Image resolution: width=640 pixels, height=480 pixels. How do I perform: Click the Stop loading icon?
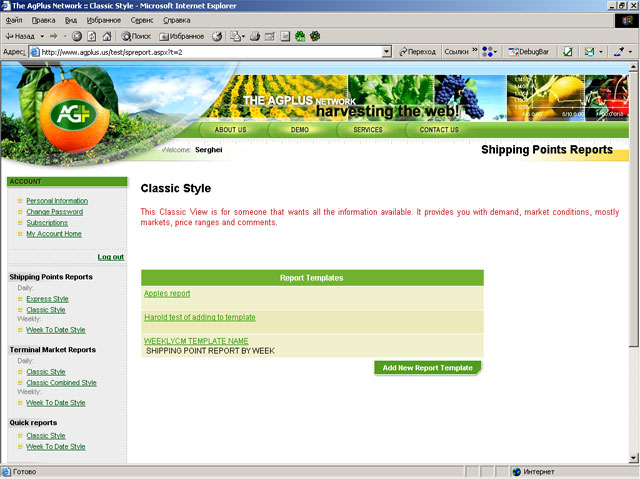click(77, 36)
